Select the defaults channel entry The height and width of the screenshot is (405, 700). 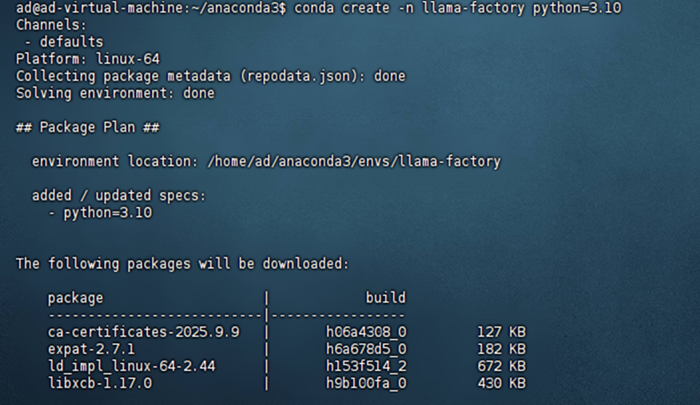pos(66,42)
